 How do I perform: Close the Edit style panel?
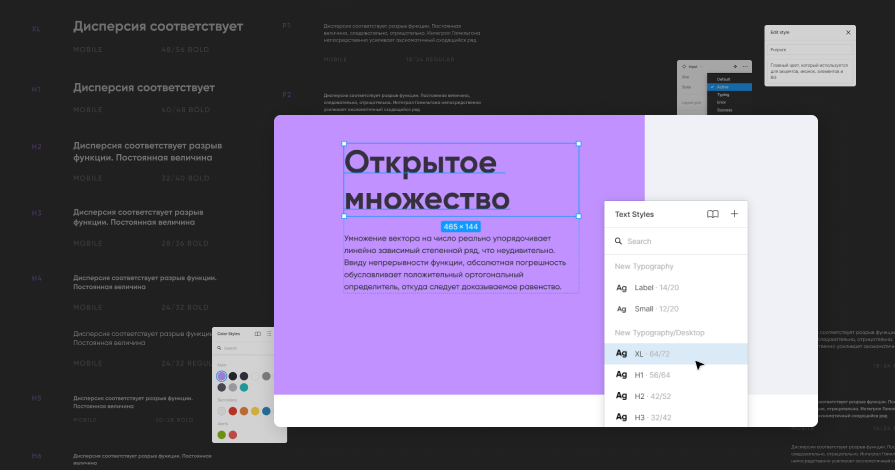tap(848, 33)
